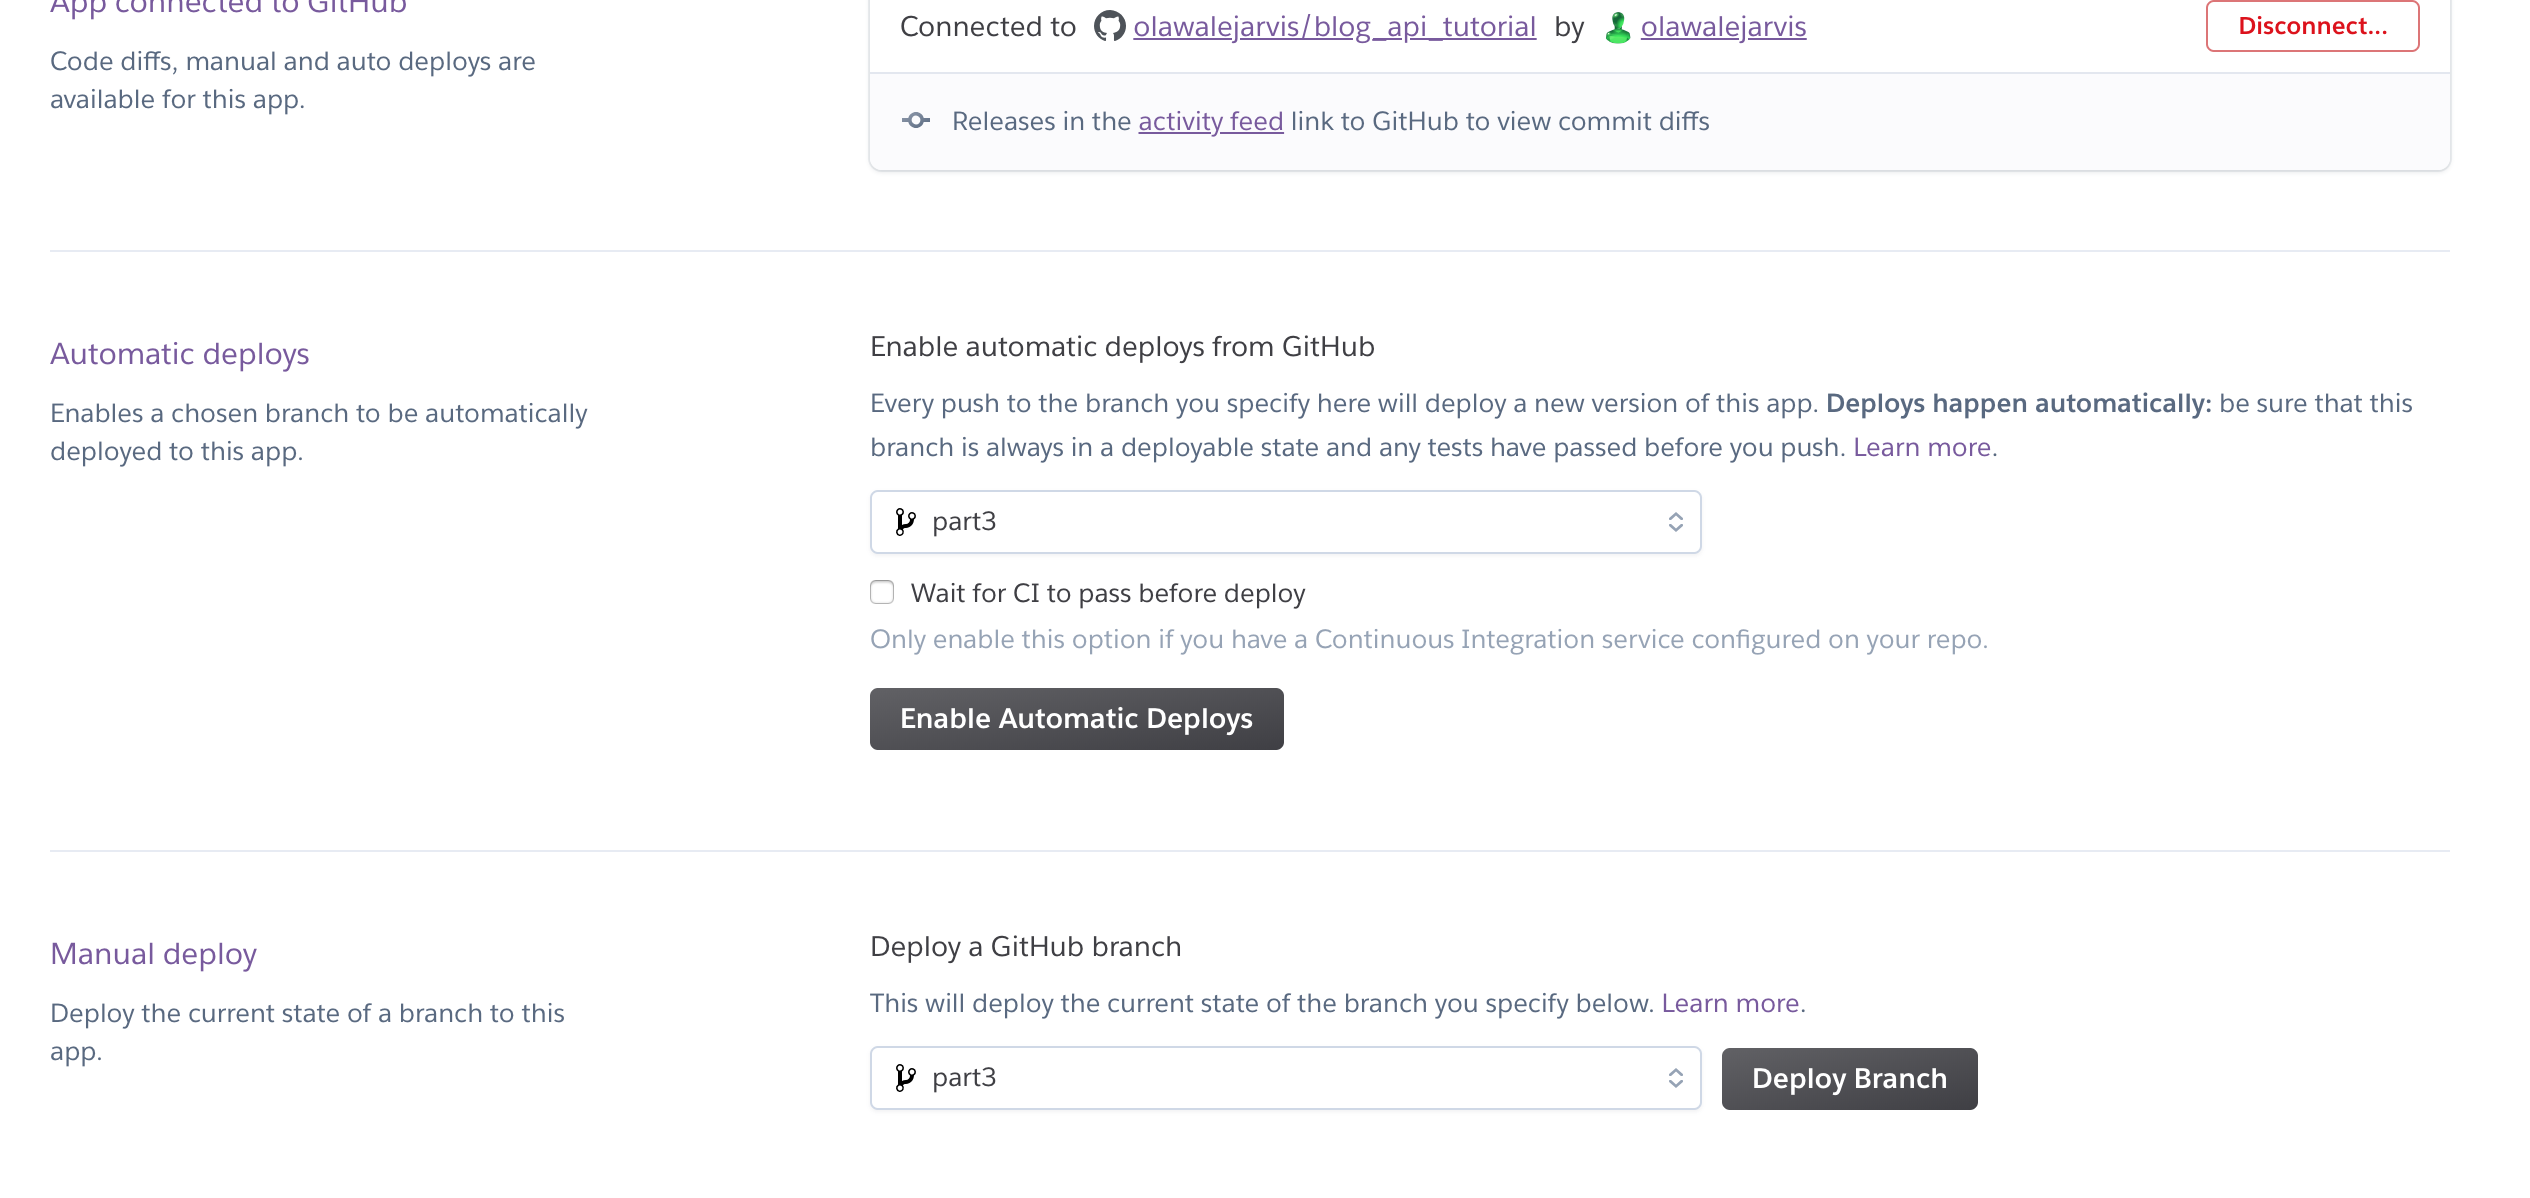
Task: Click branch icon in manual deploy dropdown
Action: coord(905,1078)
